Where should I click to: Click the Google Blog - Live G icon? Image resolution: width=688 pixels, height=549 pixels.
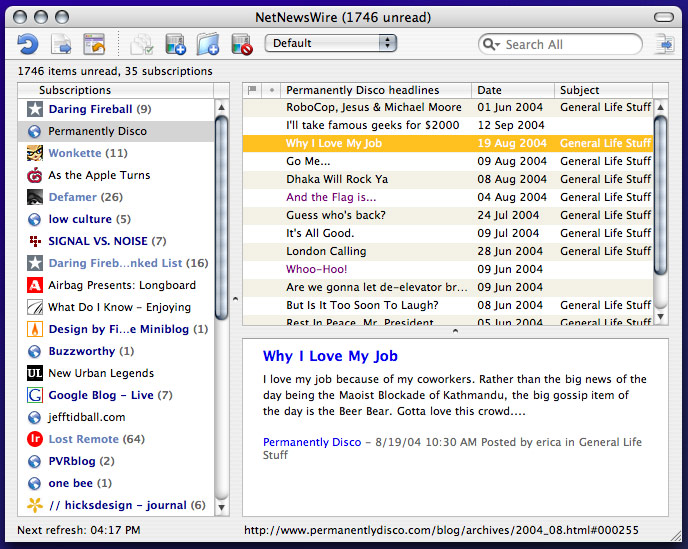35,395
